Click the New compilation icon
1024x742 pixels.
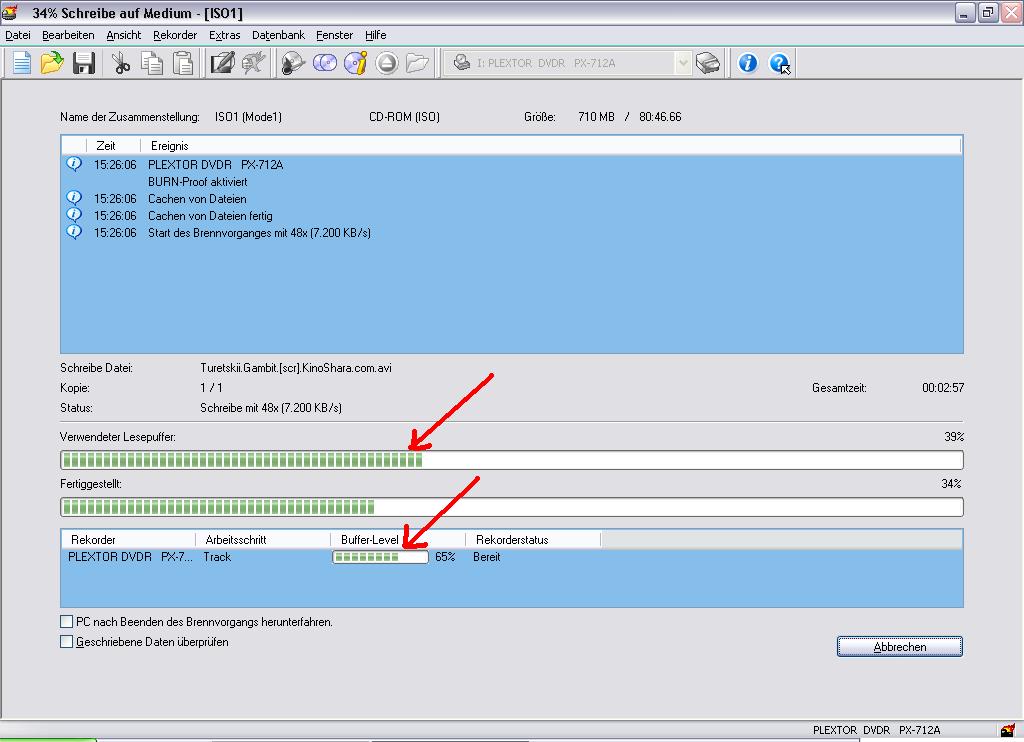coord(22,63)
